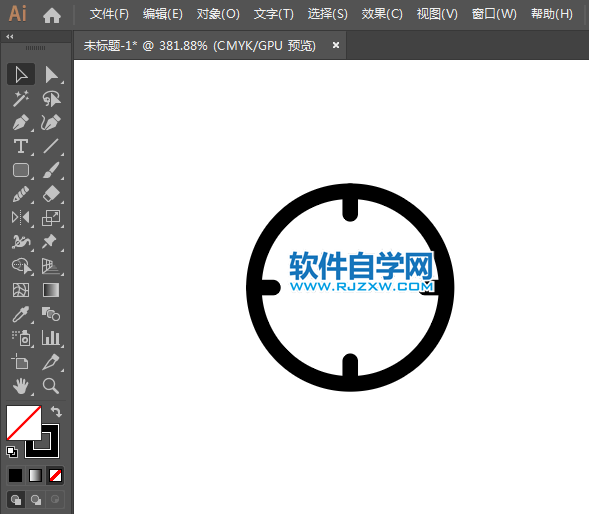Switch to the 未标题-1 document tab
This screenshot has width=589, height=514.
click(199, 46)
